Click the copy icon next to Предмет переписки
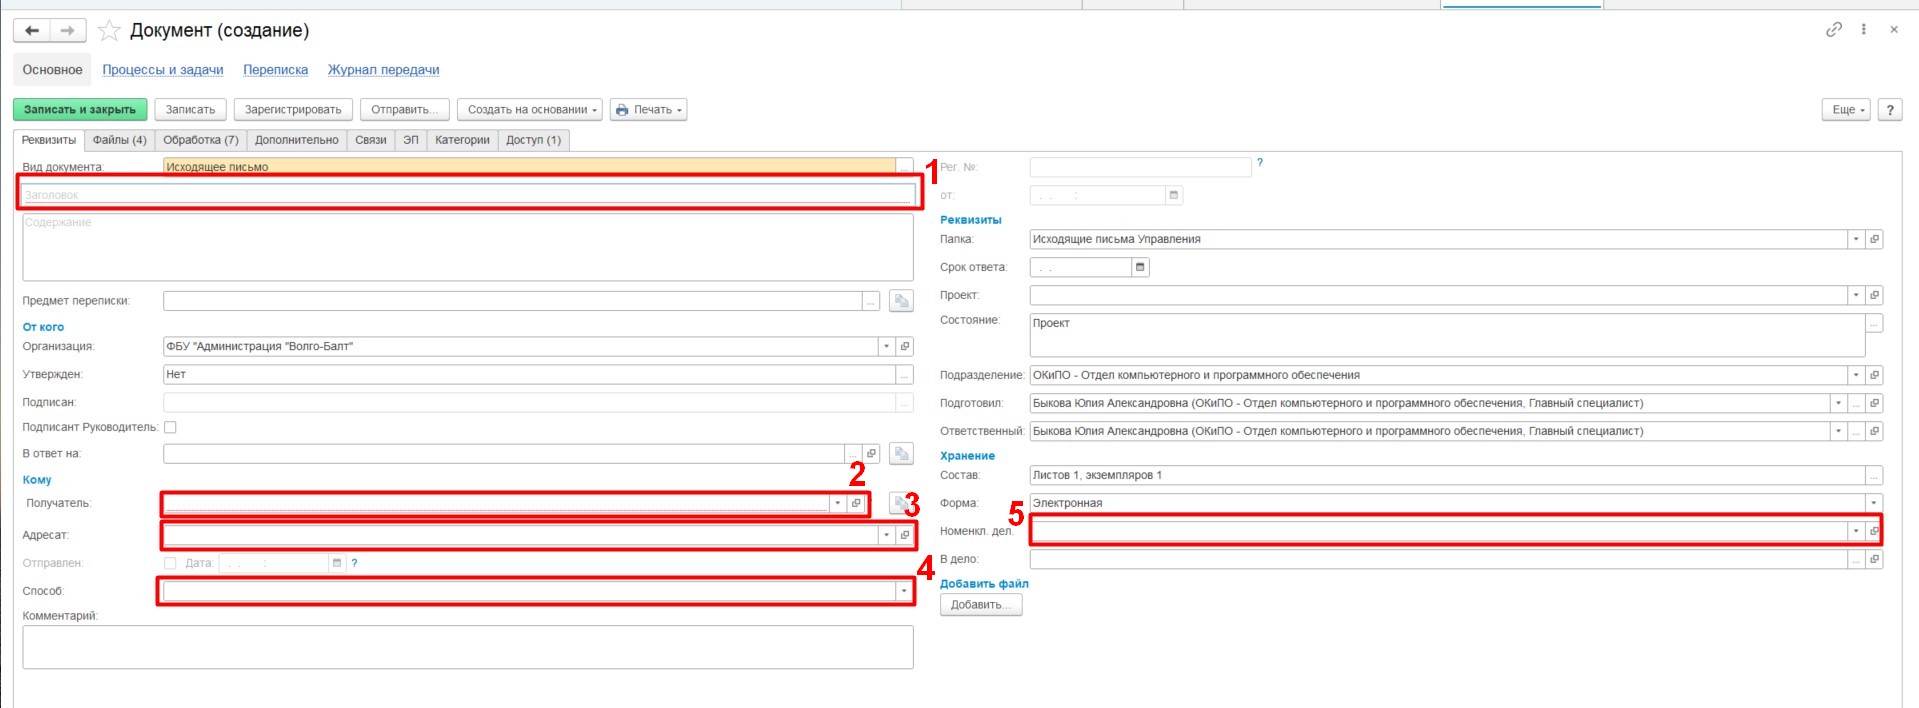The height and width of the screenshot is (708, 1919). [x=901, y=301]
